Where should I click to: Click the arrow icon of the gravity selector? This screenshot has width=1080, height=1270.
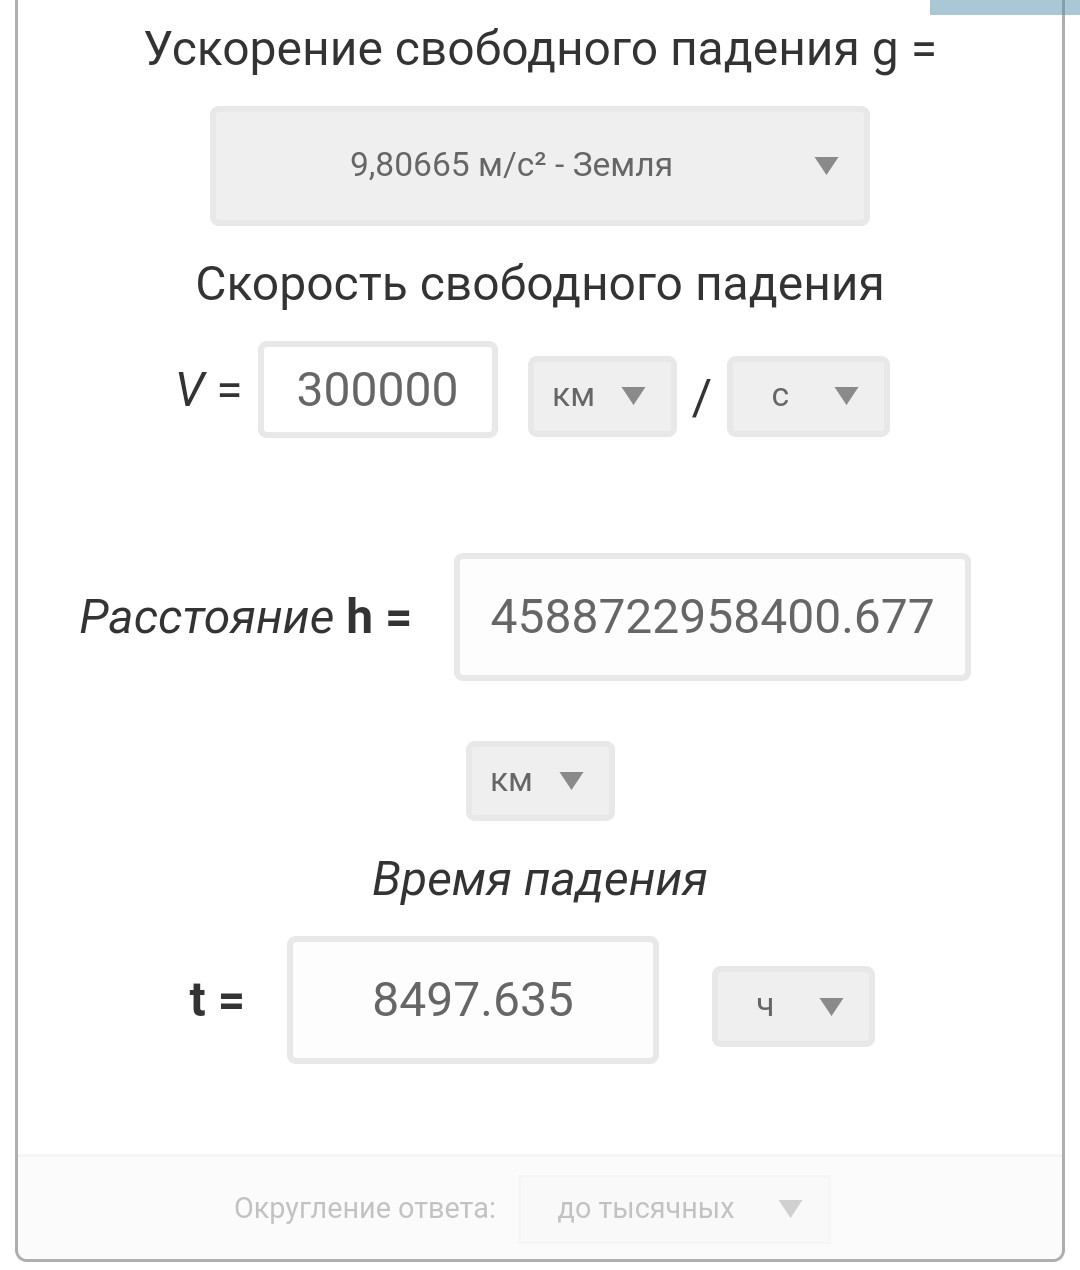825,166
